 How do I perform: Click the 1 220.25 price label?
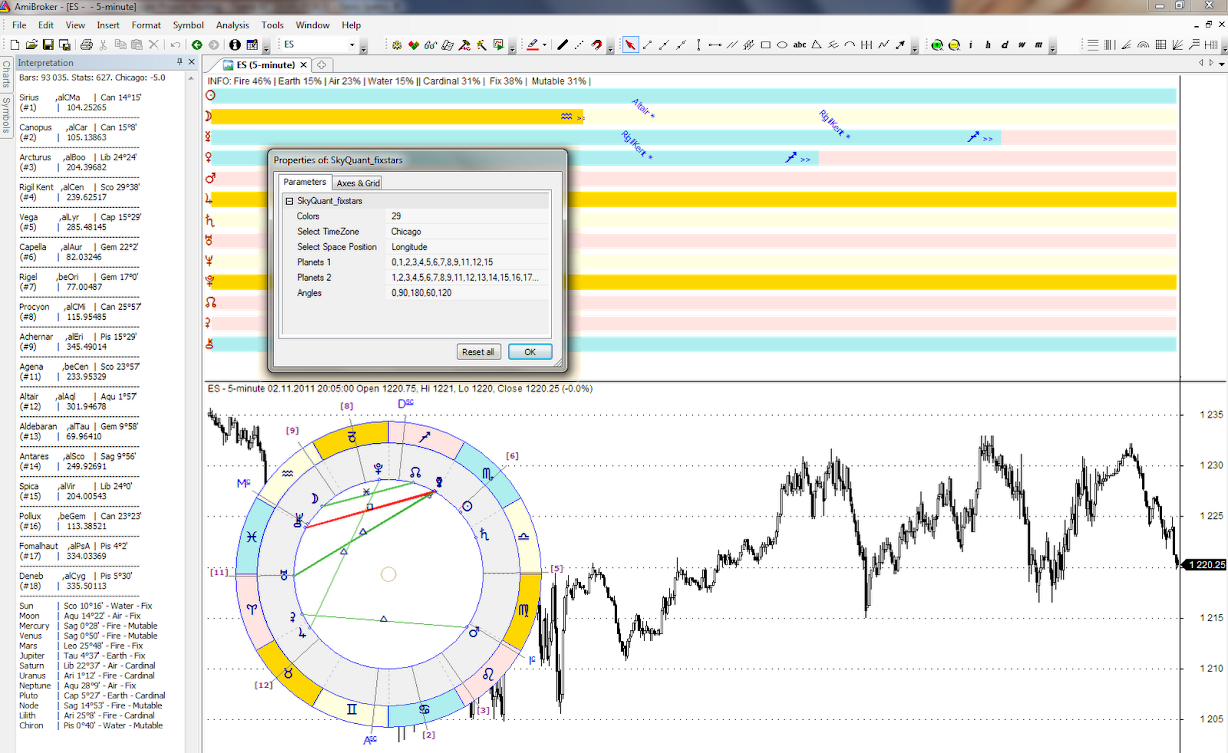point(1205,565)
